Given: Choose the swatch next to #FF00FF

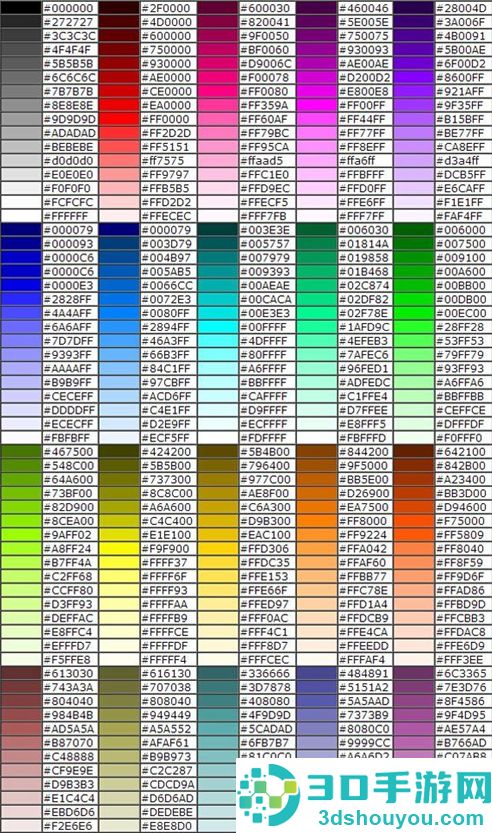Looking at the screenshot, I should [316, 105].
